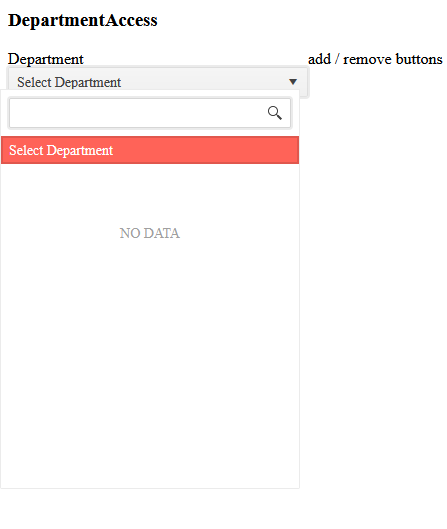Click the DepartmentAccess heading
The image size is (447, 529).
pyautogui.click(x=83, y=20)
